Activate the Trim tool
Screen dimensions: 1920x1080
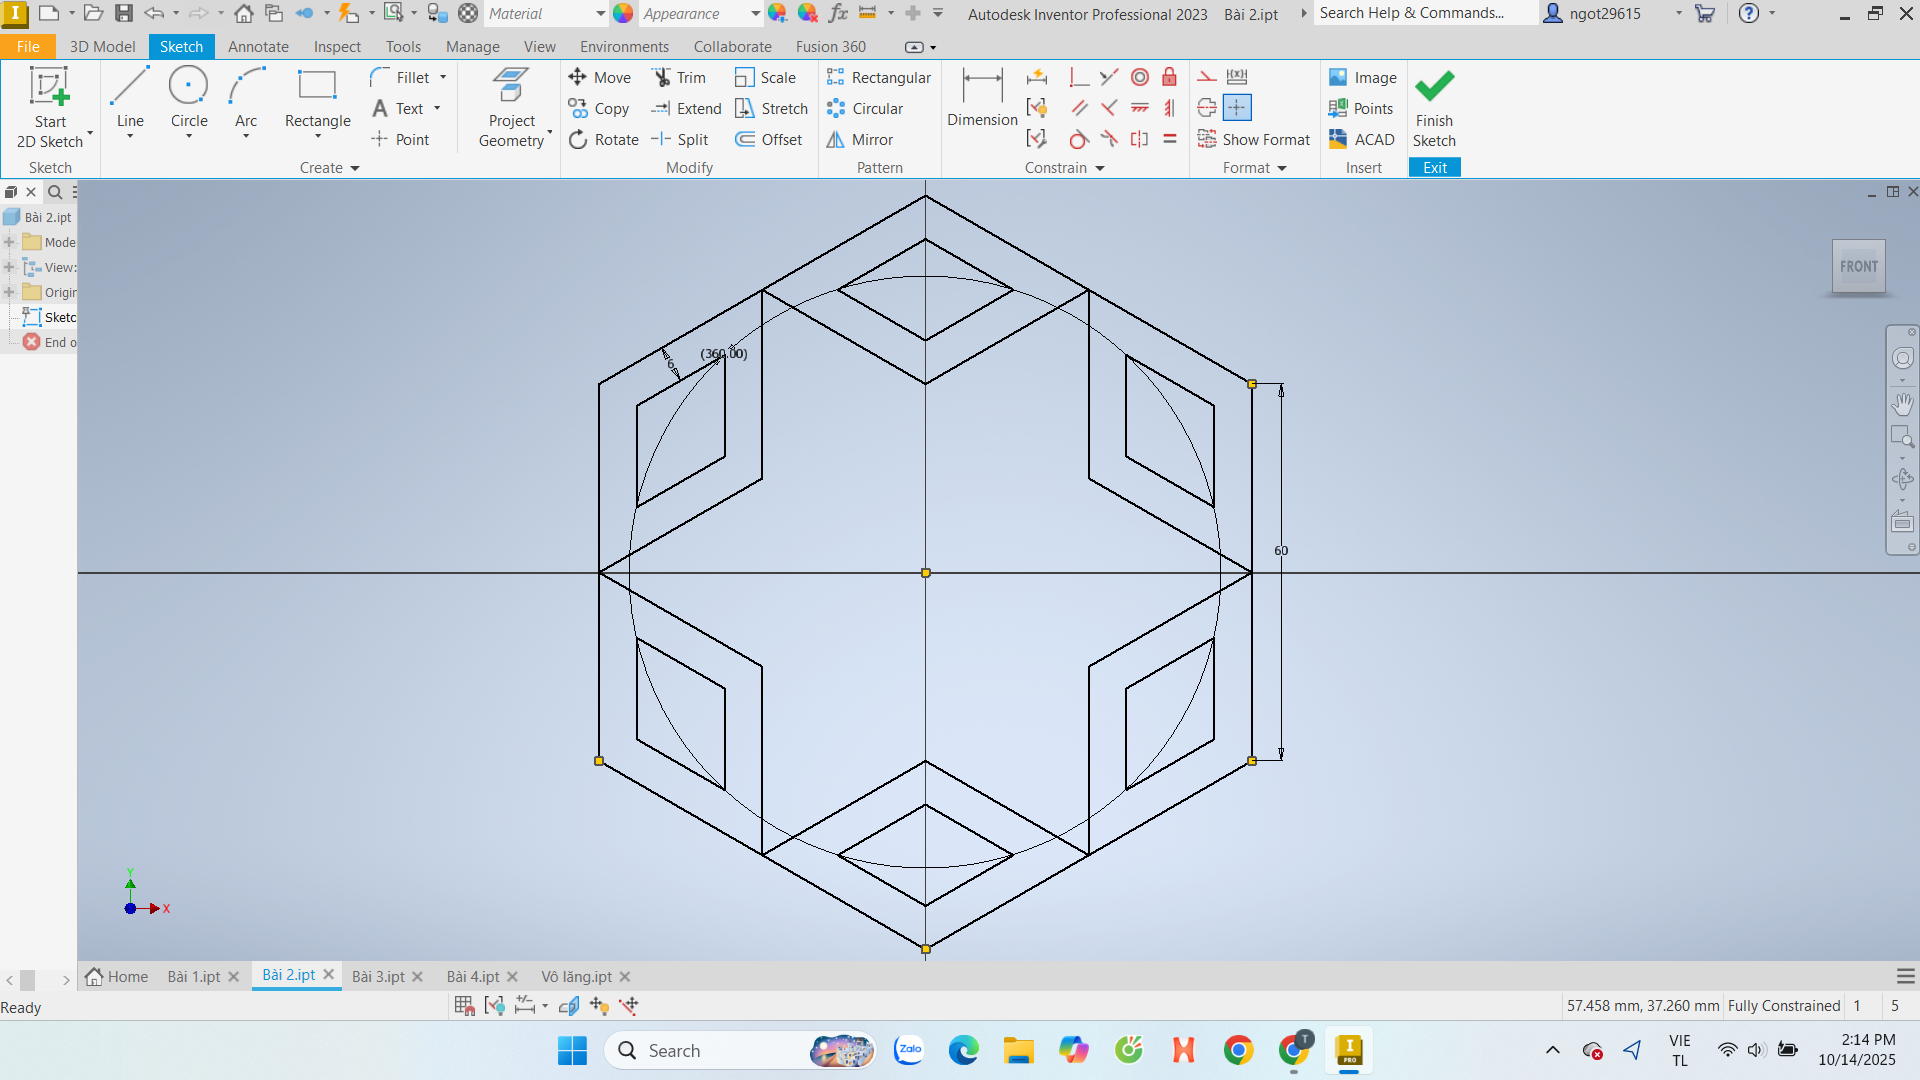click(679, 78)
